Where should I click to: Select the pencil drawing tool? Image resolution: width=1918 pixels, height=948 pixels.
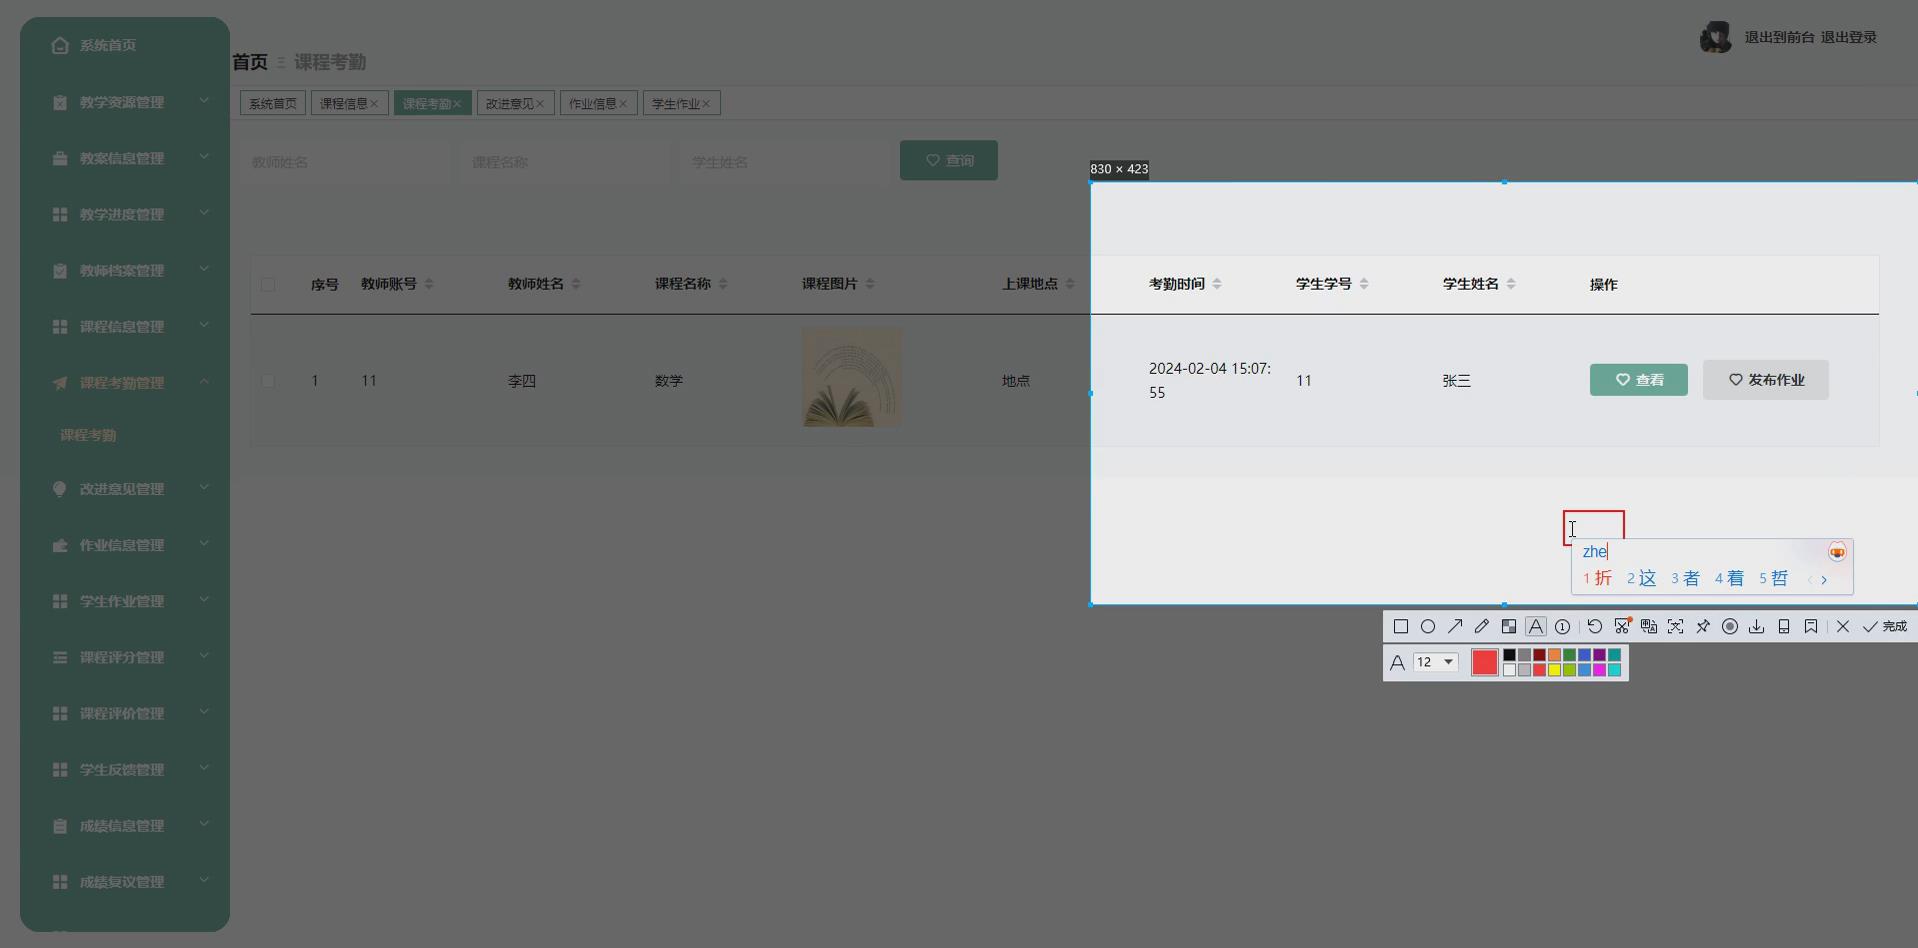(1482, 626)
